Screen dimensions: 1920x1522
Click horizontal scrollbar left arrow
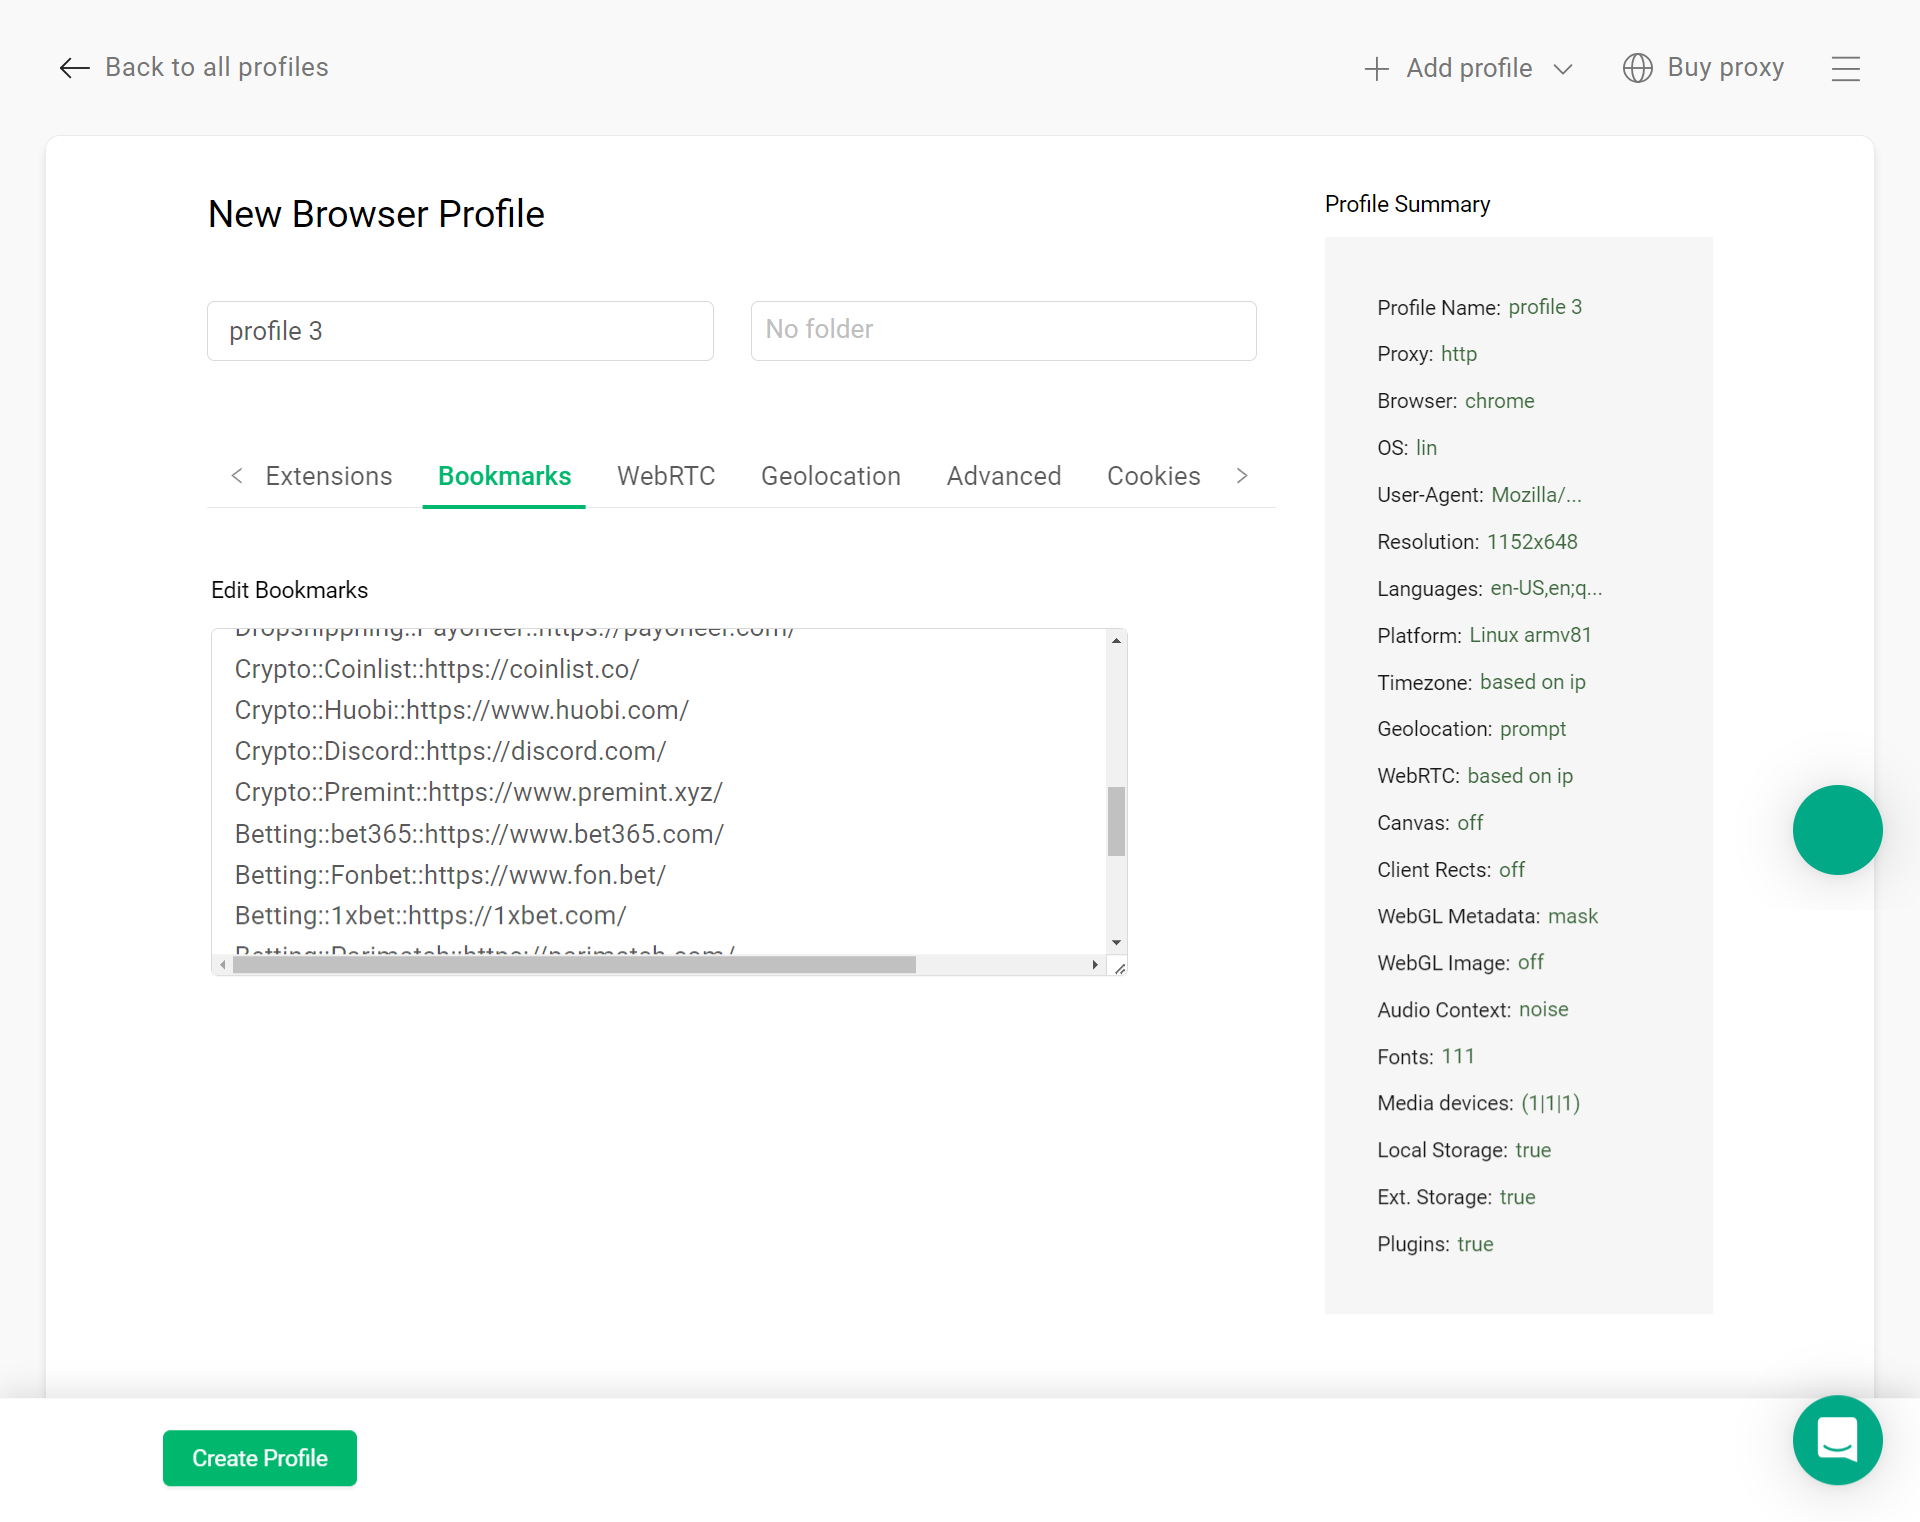222,965
